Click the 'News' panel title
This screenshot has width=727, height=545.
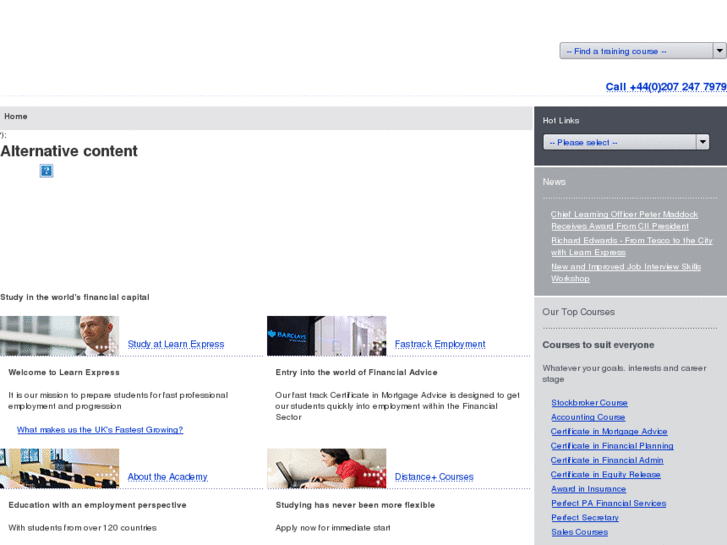pos(554,182)
